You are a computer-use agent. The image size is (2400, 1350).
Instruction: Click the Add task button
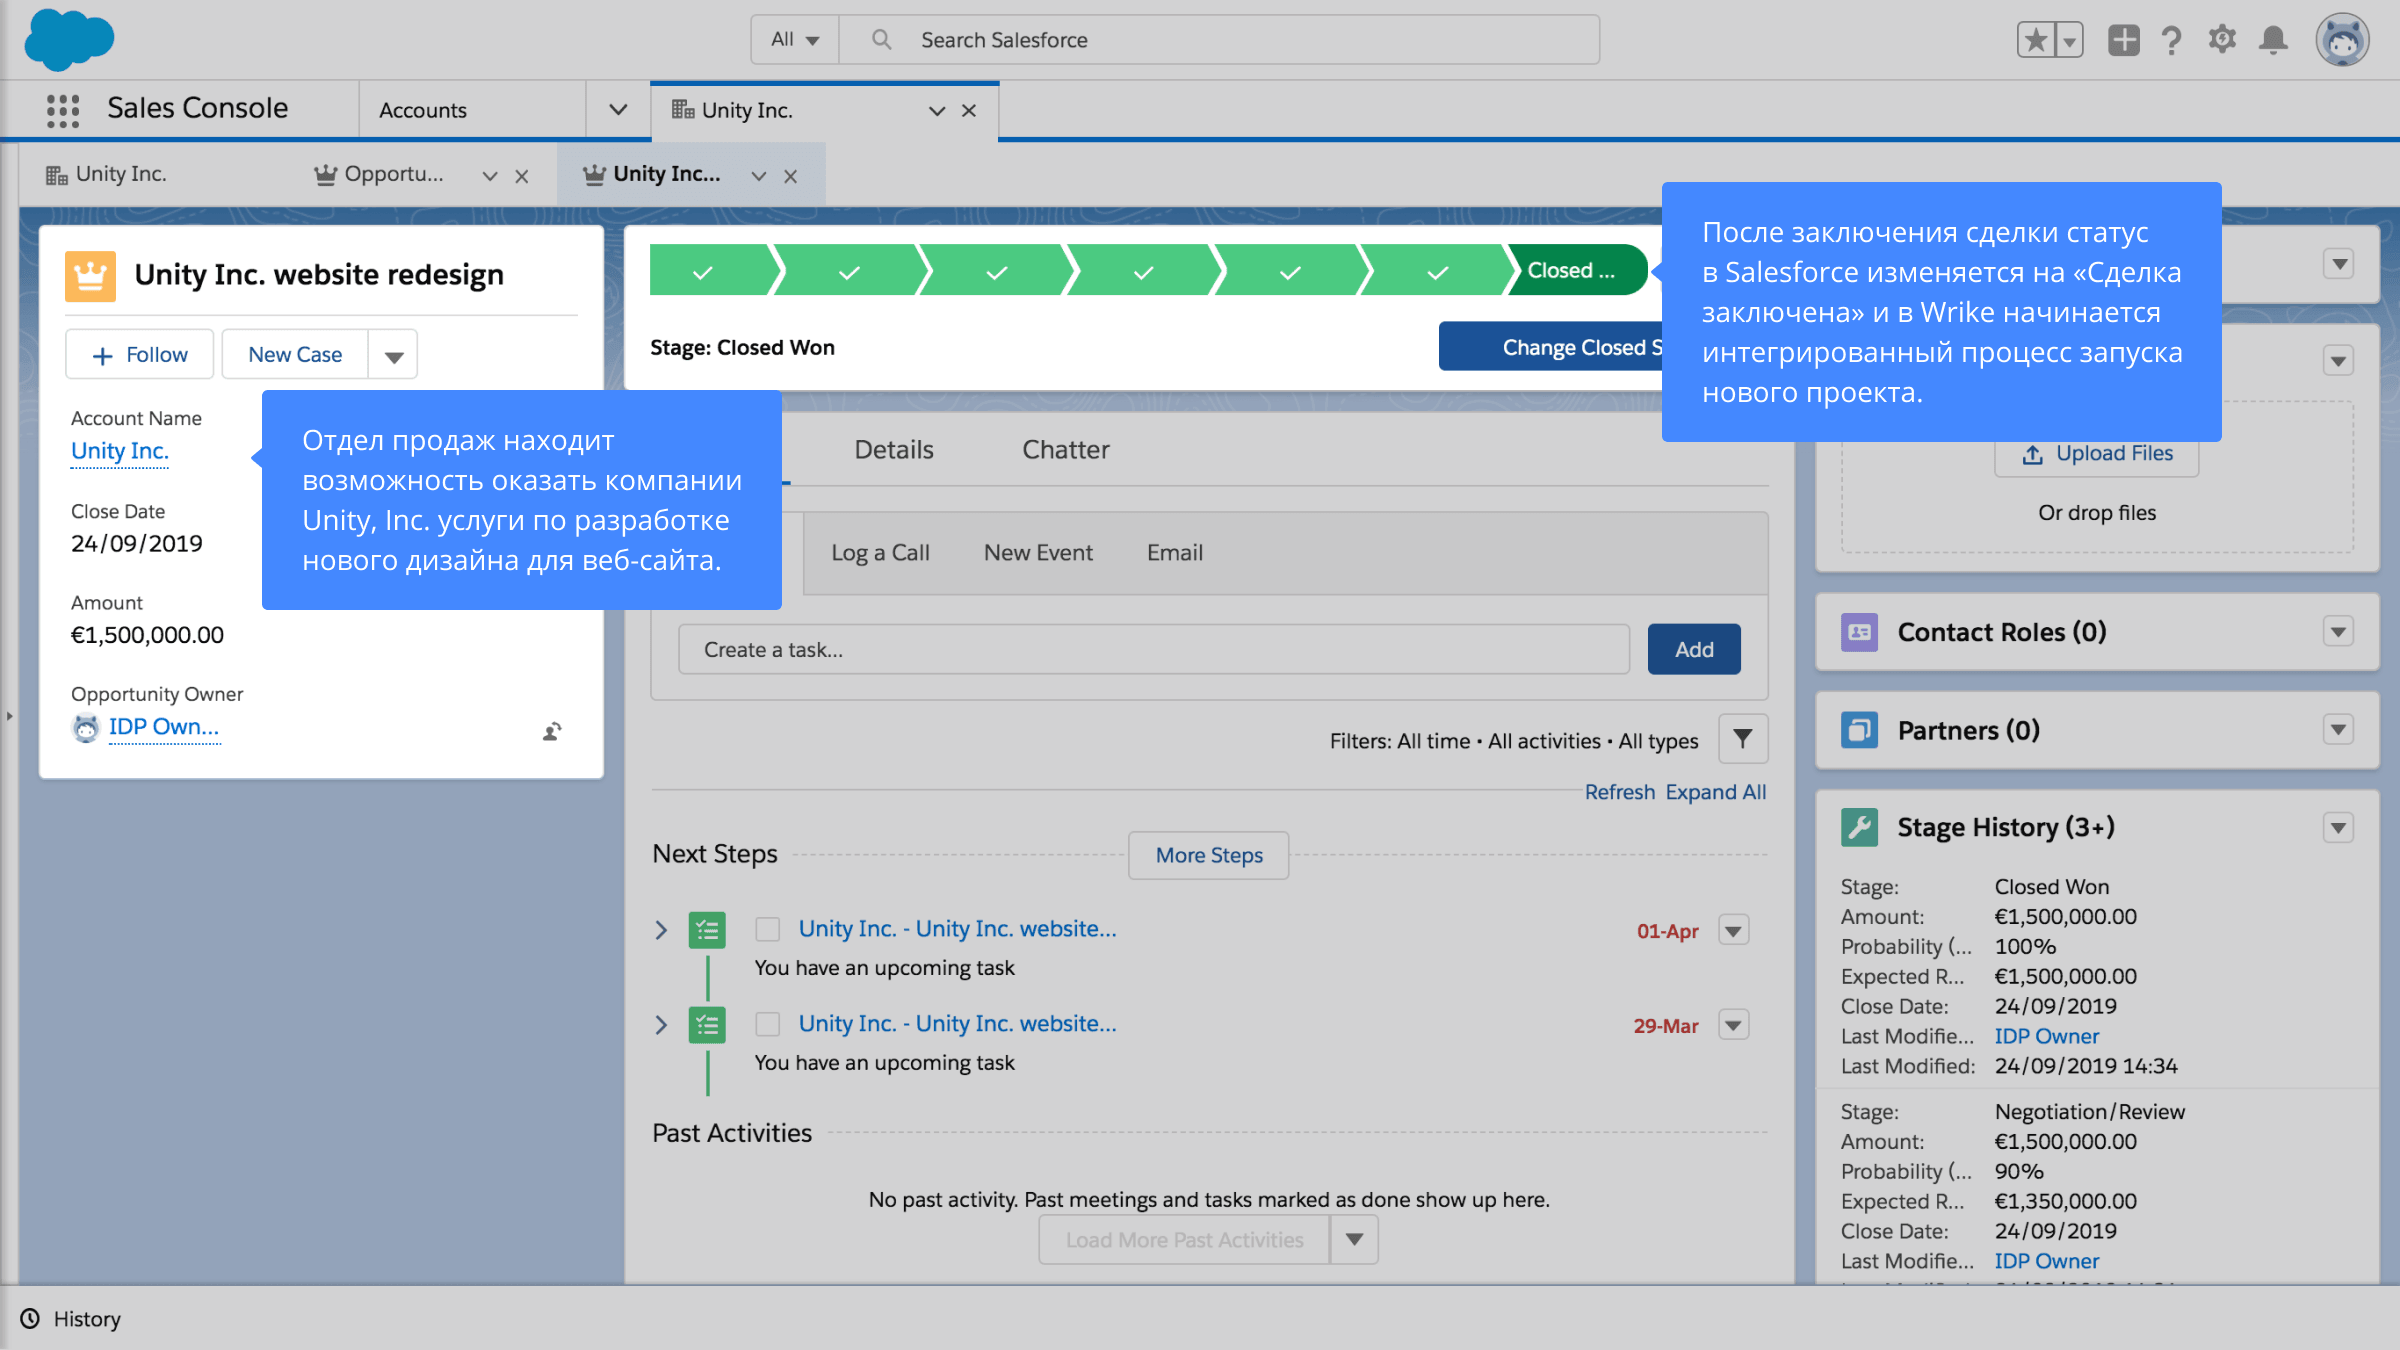[x=1694, y=650]
